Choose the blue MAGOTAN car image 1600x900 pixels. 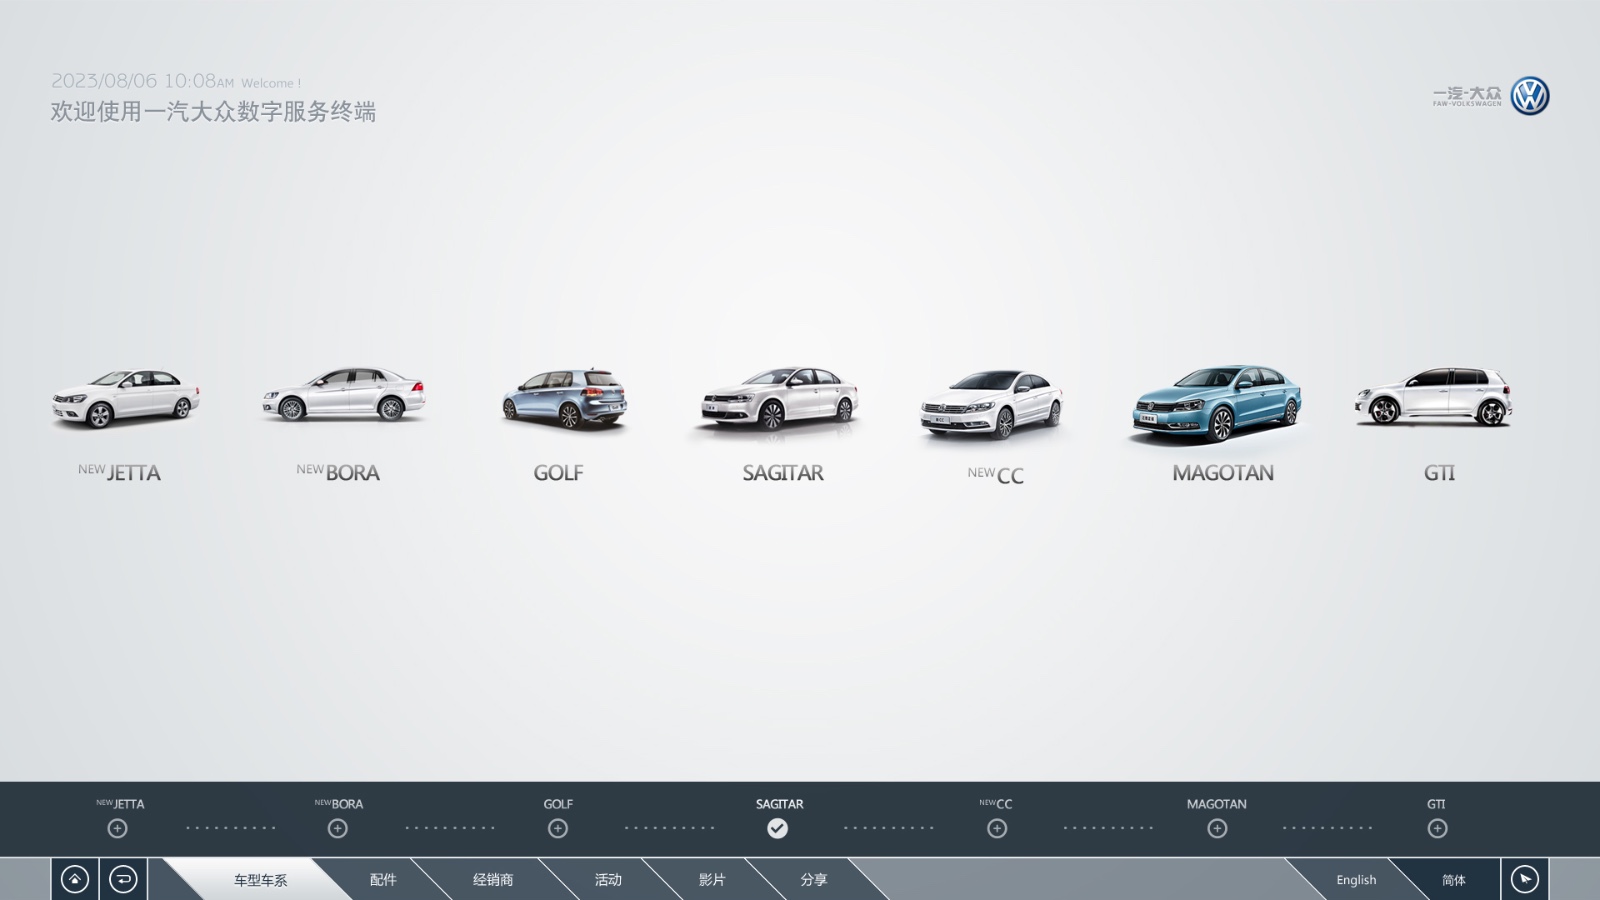1217,403
